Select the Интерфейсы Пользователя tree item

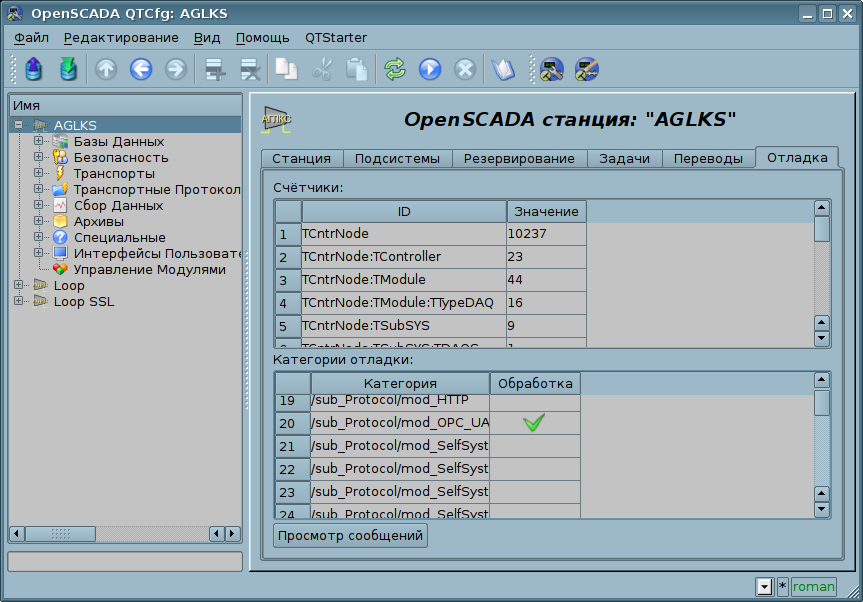point(157,253)
